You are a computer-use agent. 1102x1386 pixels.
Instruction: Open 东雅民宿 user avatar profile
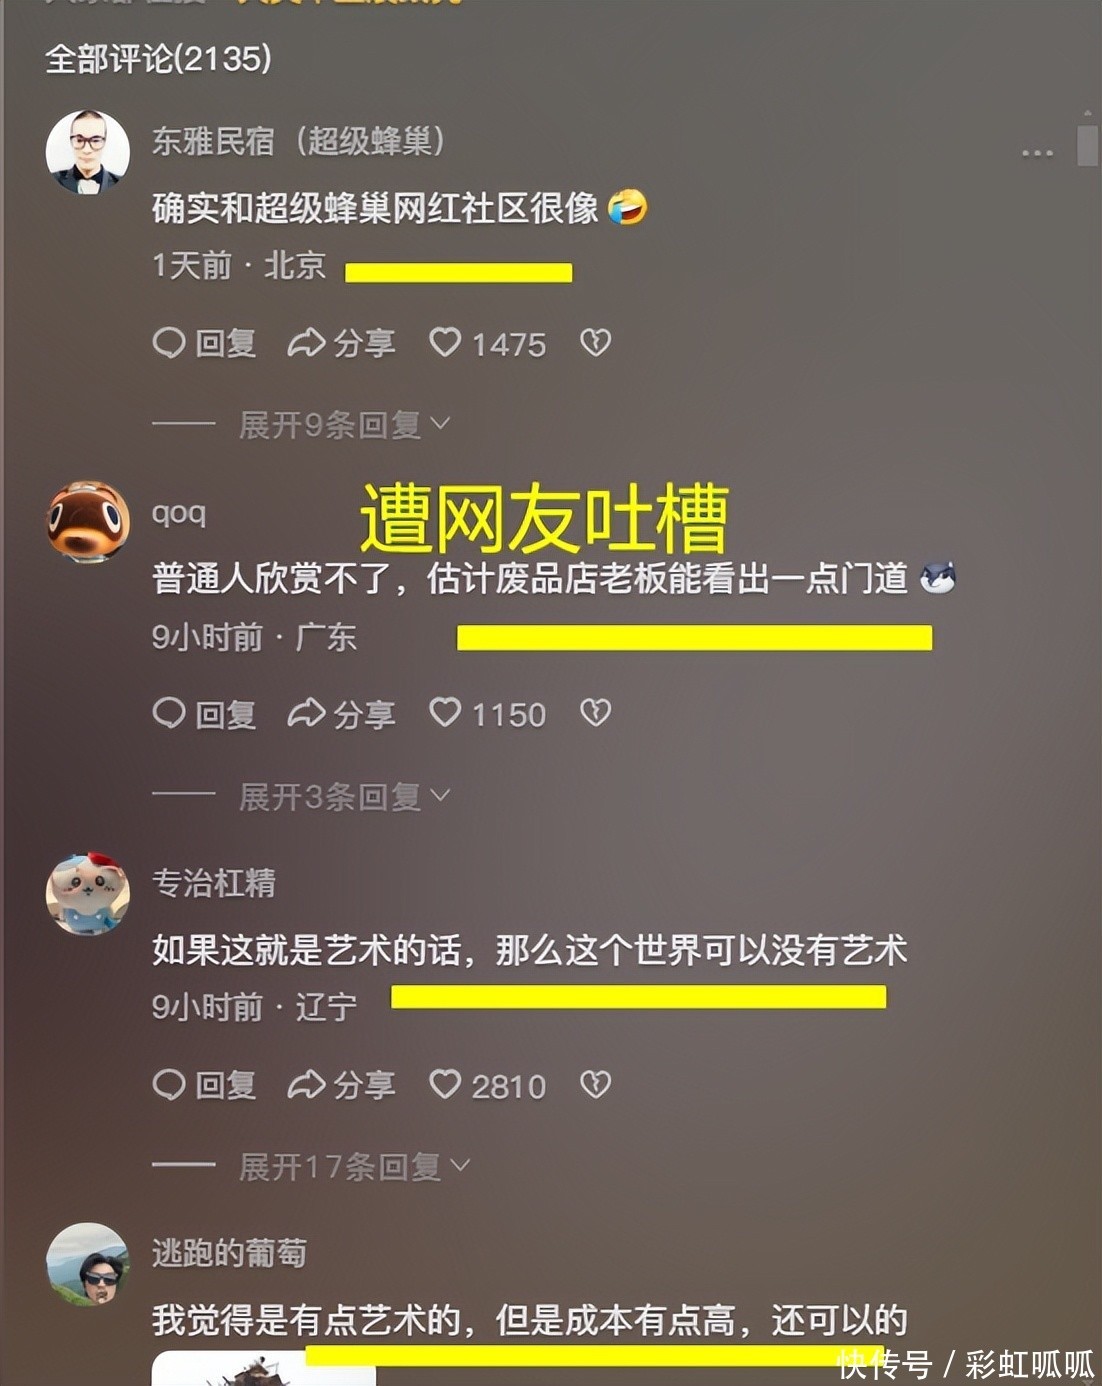(88, 152)
